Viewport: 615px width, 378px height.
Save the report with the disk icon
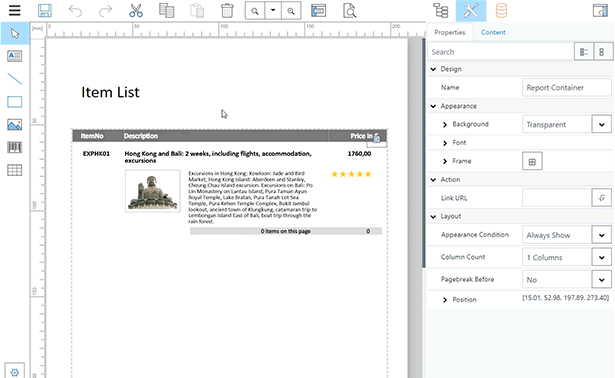pyautogui.click(x=45, y=11)
